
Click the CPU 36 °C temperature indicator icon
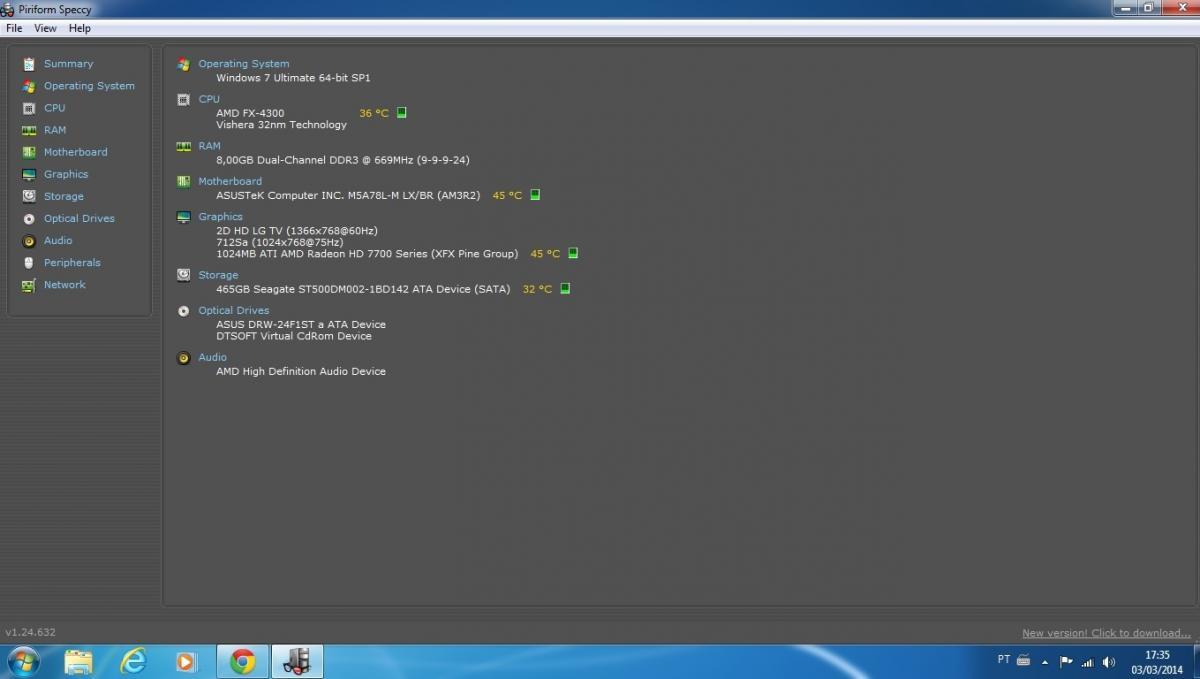(401, 113)
